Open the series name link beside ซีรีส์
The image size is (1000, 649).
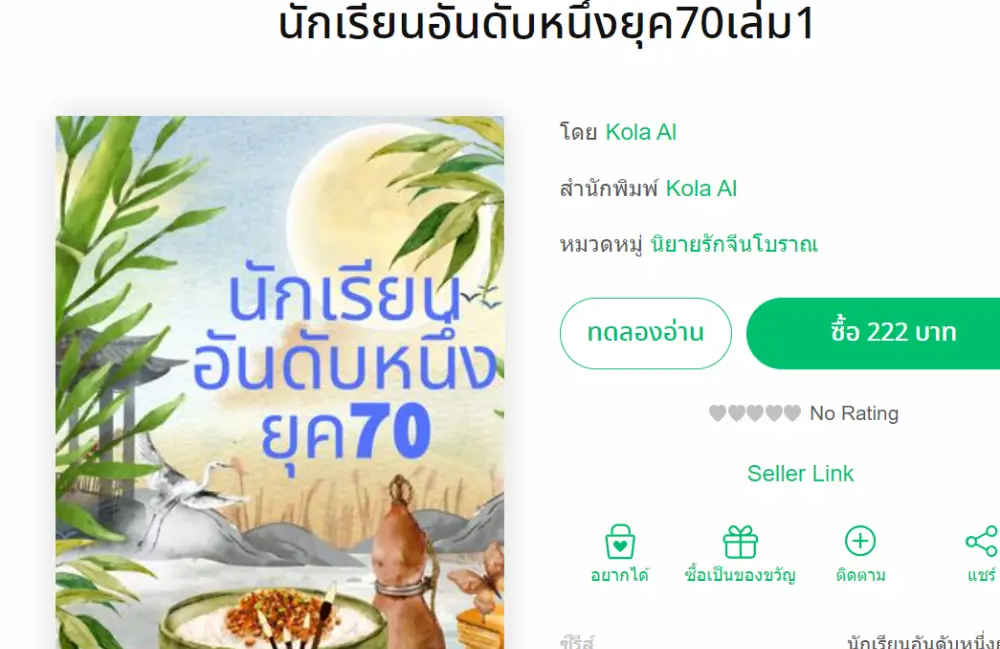coord(923,643)
